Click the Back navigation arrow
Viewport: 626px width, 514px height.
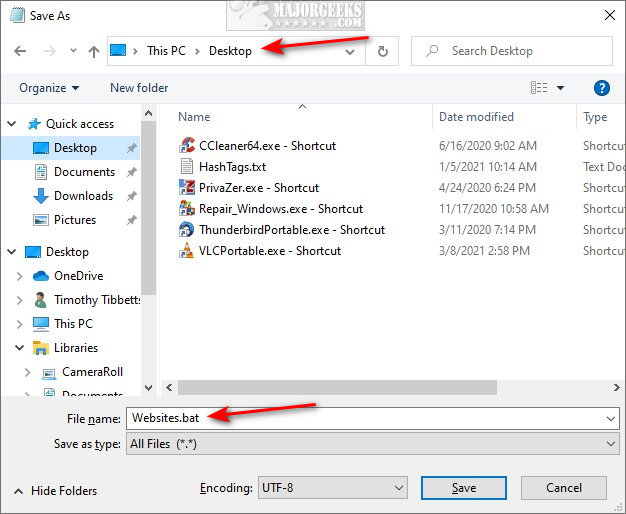click(x=19, y=51)
